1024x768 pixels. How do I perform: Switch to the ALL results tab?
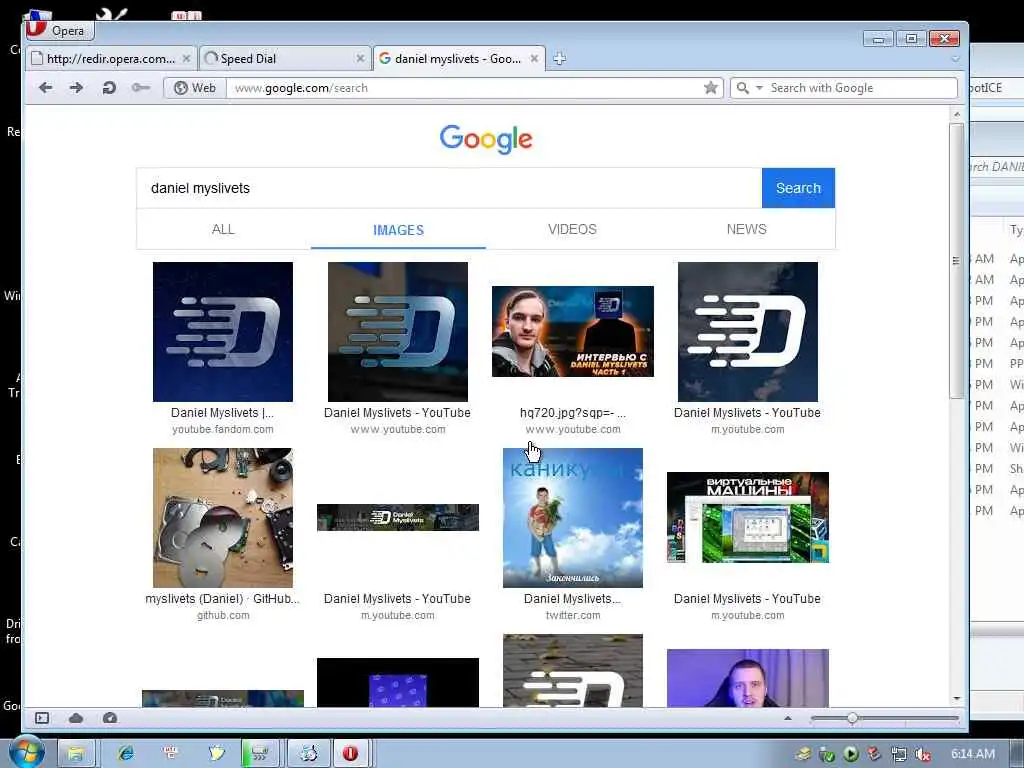tap(223, 229)
